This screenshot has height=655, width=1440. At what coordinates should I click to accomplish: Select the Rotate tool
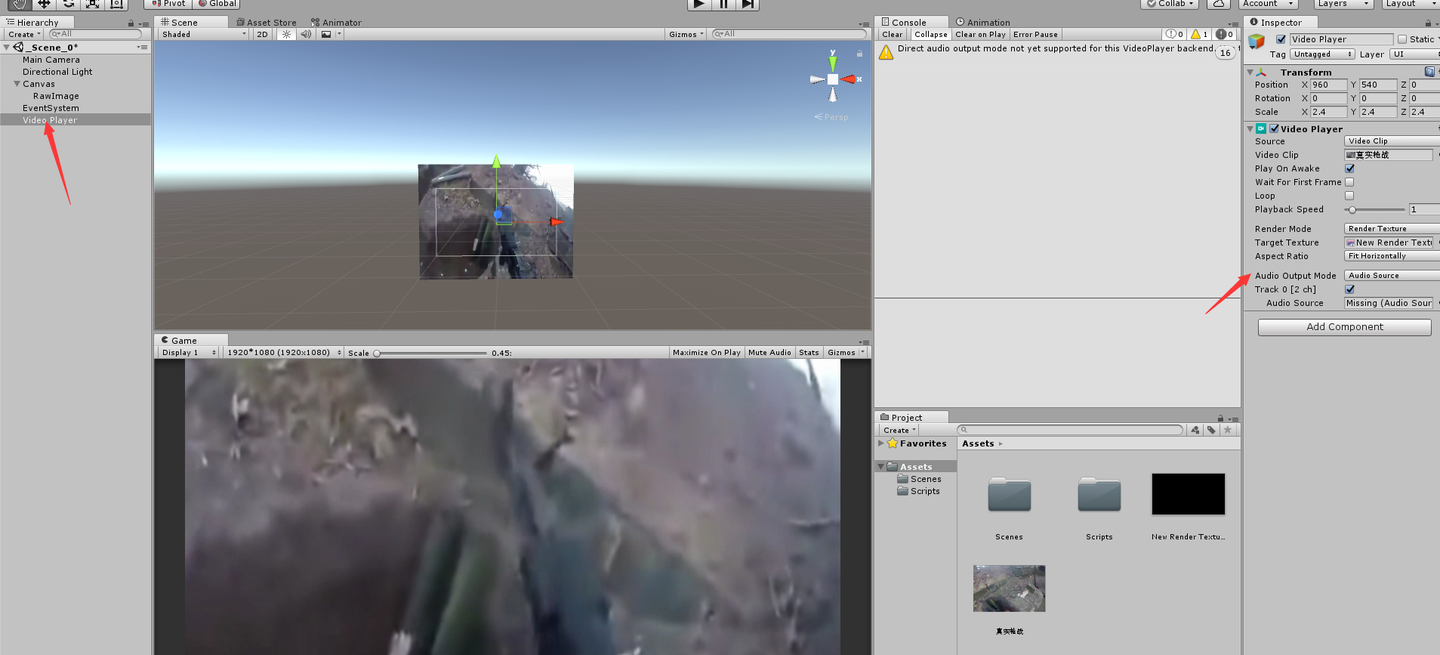[68, 5]
